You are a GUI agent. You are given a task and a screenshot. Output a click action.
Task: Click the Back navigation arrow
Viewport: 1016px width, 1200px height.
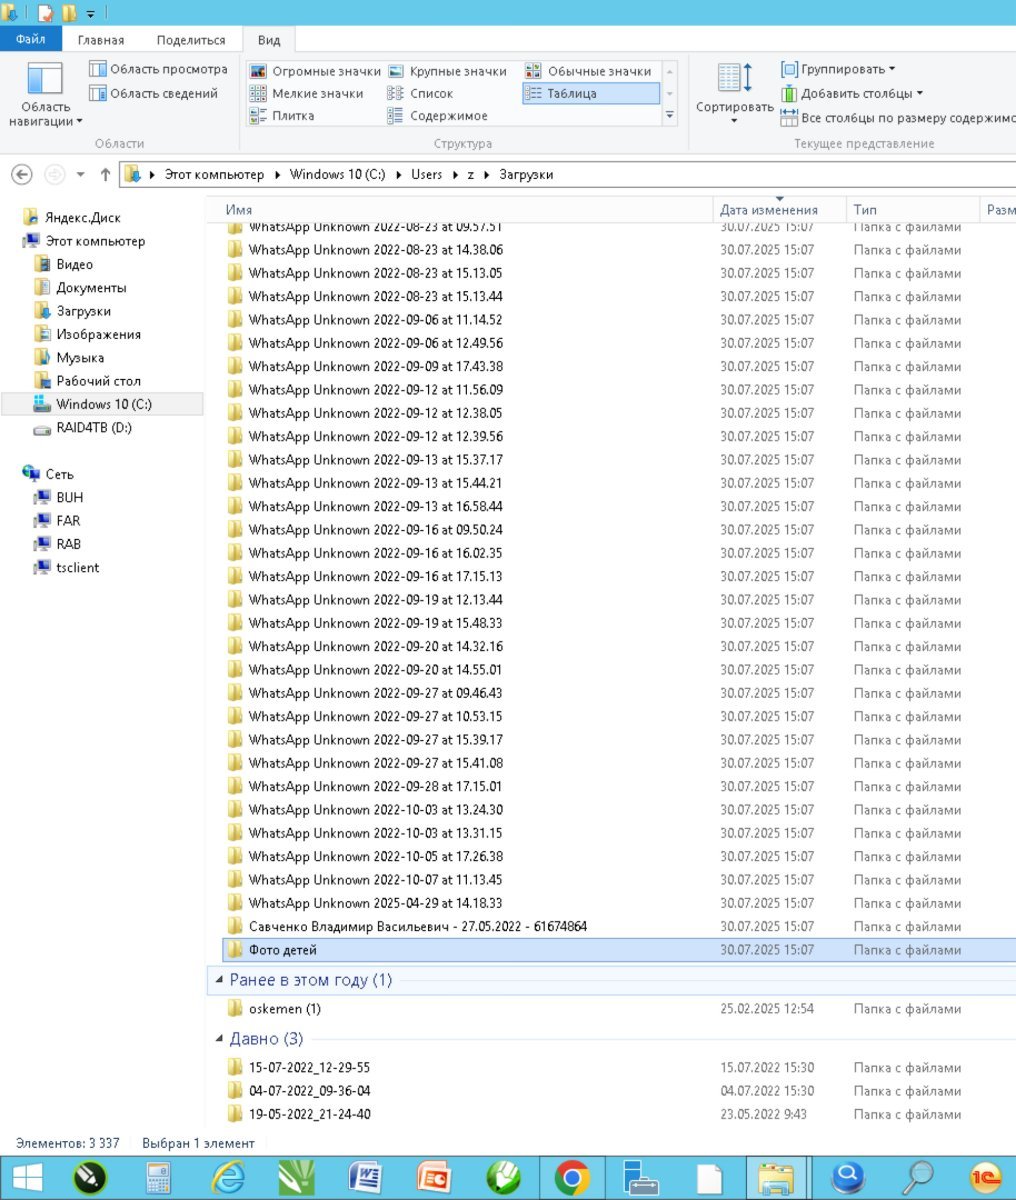point(22,174)
